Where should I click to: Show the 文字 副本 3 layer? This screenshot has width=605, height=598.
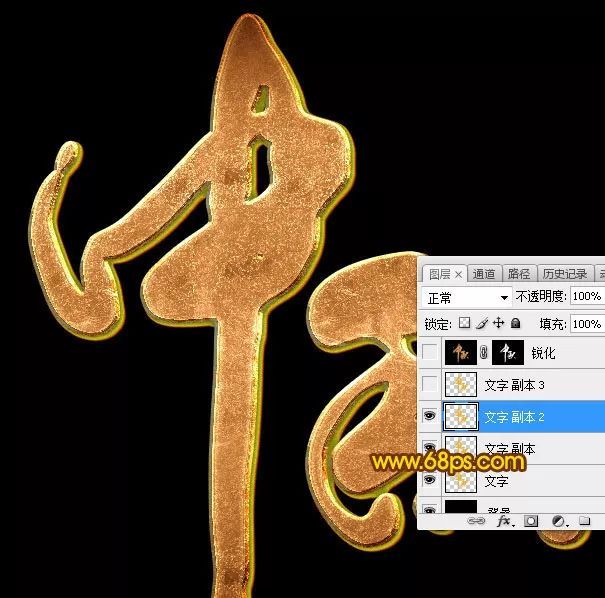[430, 384]
